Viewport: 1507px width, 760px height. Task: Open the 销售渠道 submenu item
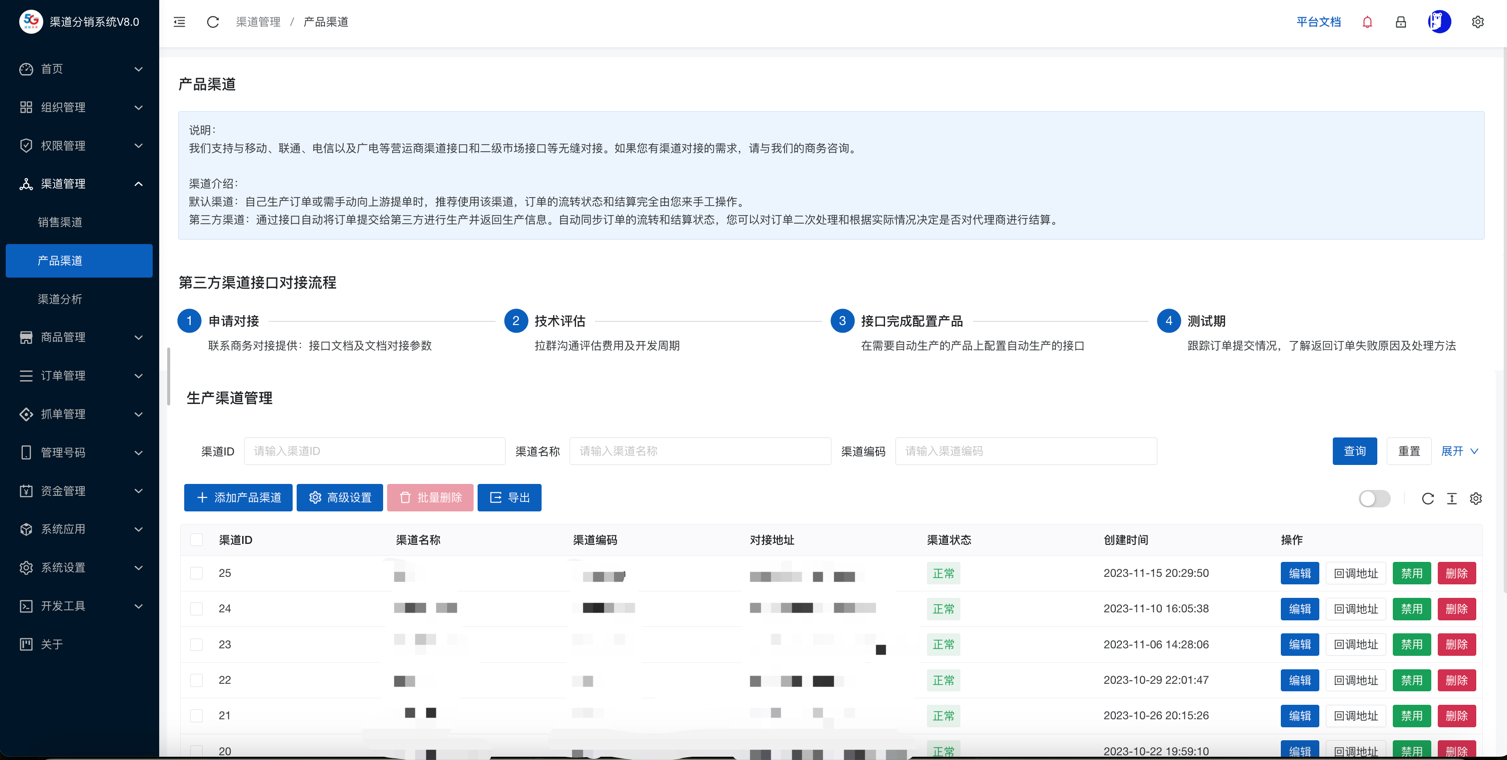tap(60, 222)
